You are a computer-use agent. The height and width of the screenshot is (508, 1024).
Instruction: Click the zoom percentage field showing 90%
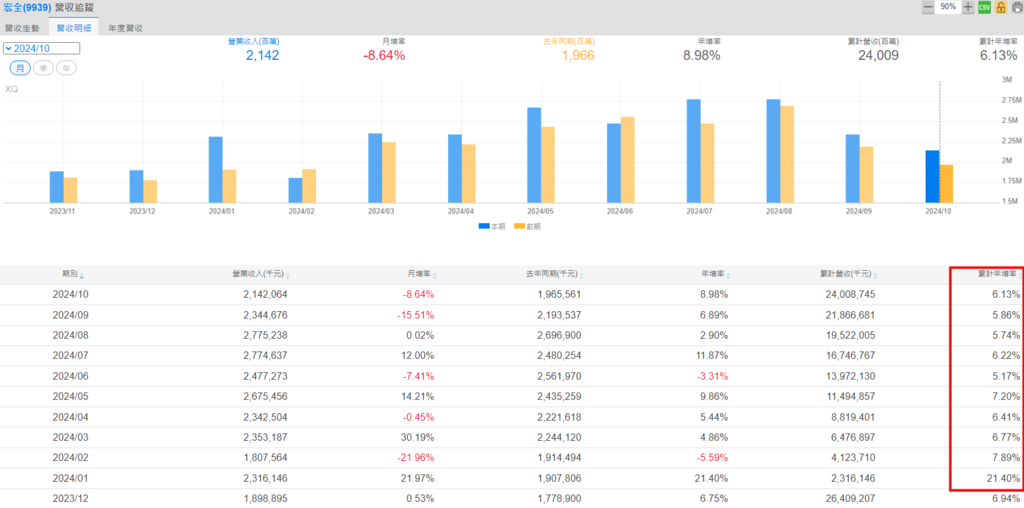coord(948,7)
